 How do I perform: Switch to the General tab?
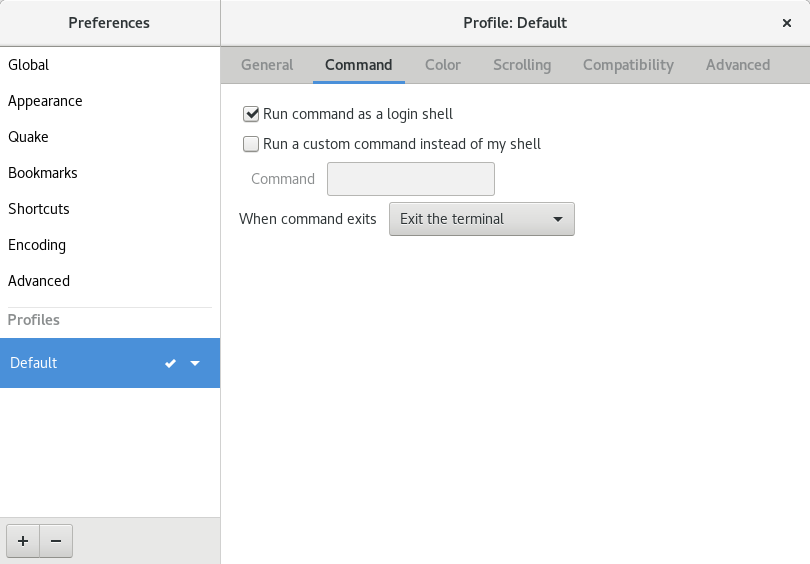pos(267,65)
